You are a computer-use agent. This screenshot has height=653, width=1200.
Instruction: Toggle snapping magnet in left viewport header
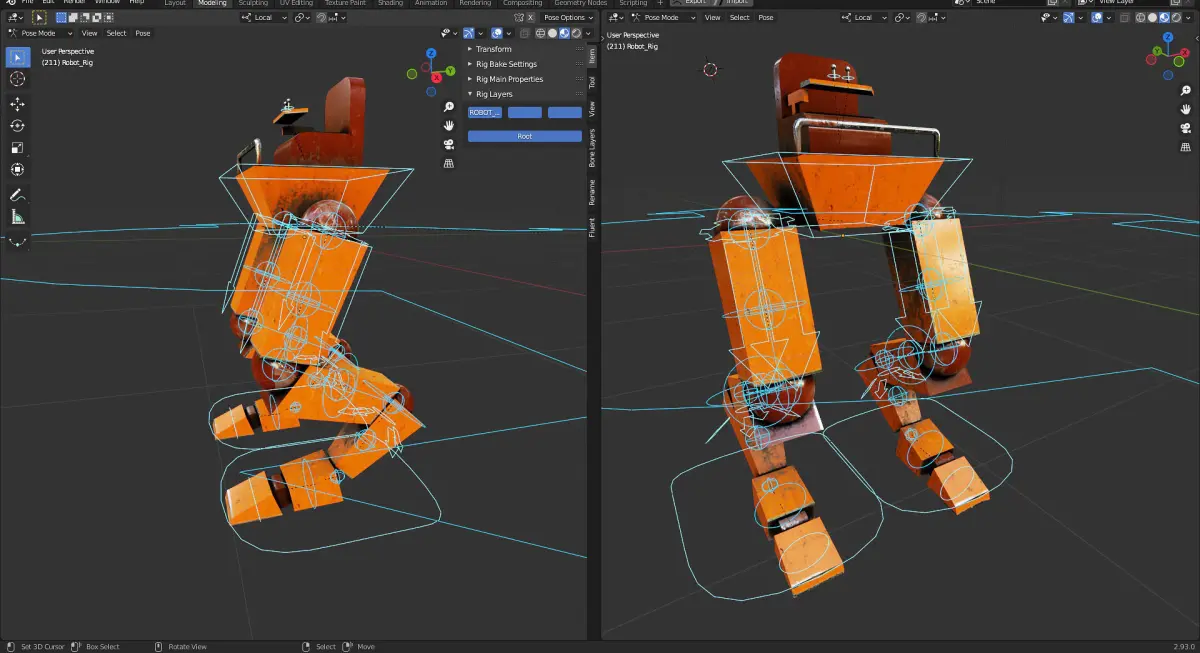click(322, 17)
